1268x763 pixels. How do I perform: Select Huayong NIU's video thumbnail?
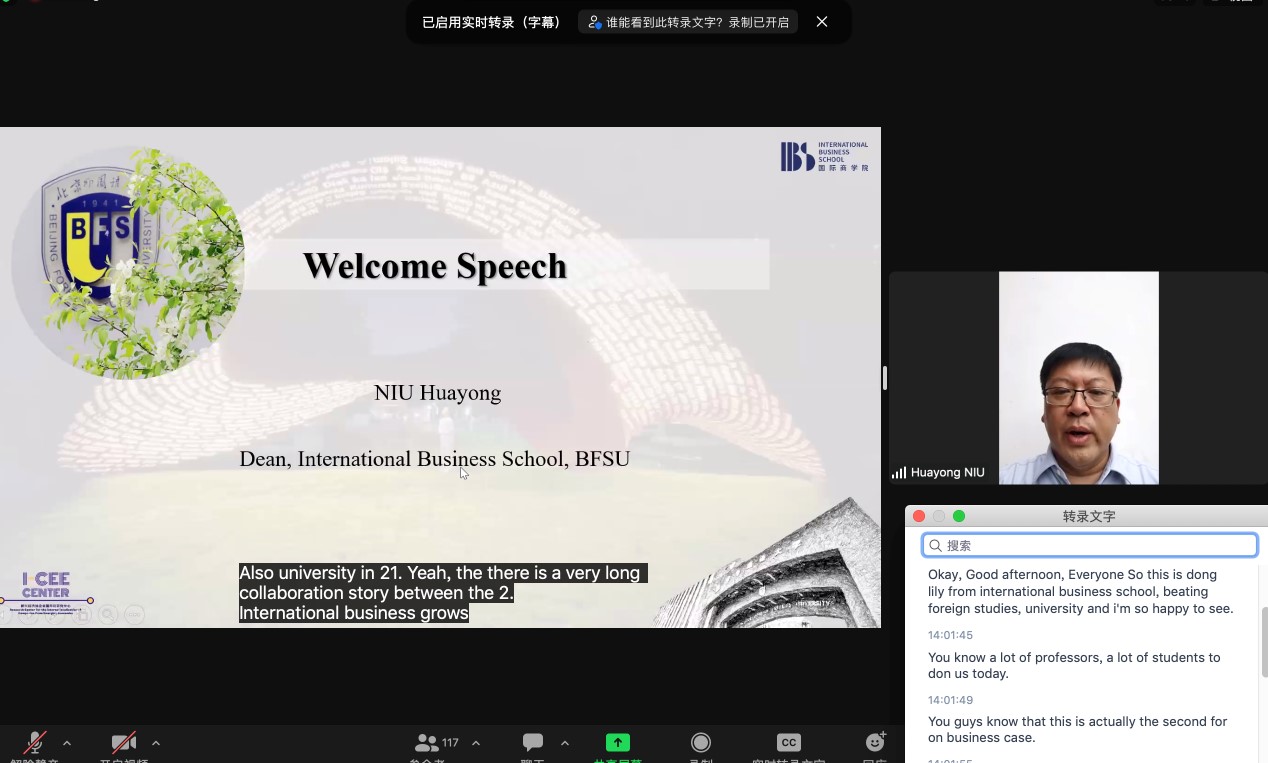1078,378
